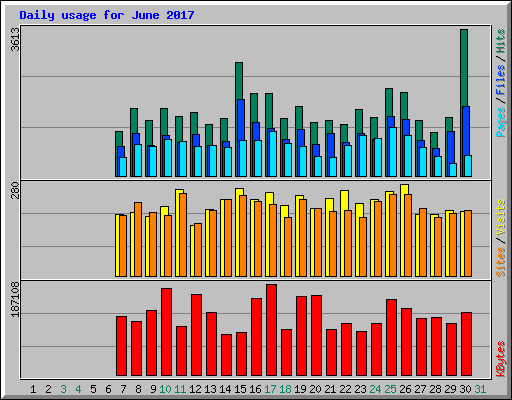Click the red KBytes bar for day 7
The width and height of the screenshot is (512, 400).
pos(121,346)
